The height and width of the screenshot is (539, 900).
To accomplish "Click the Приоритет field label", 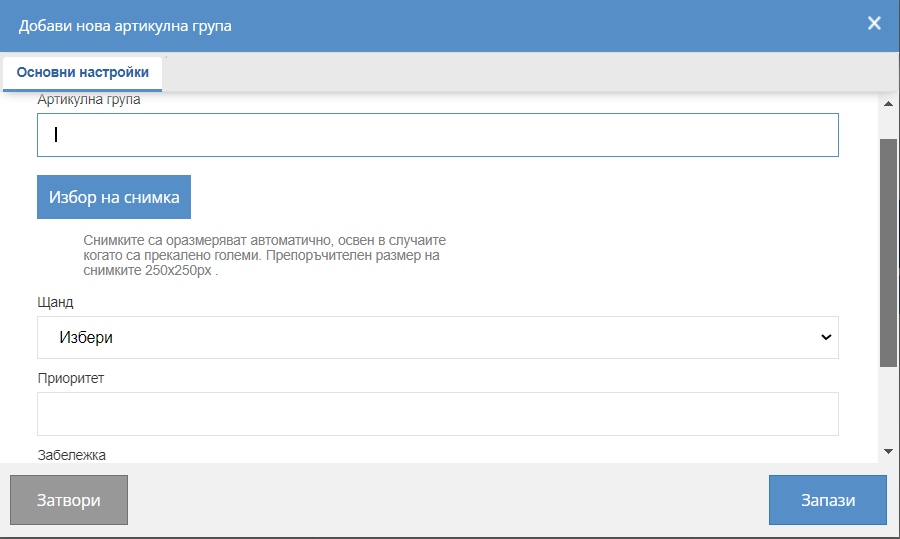I will click(71, 378).
